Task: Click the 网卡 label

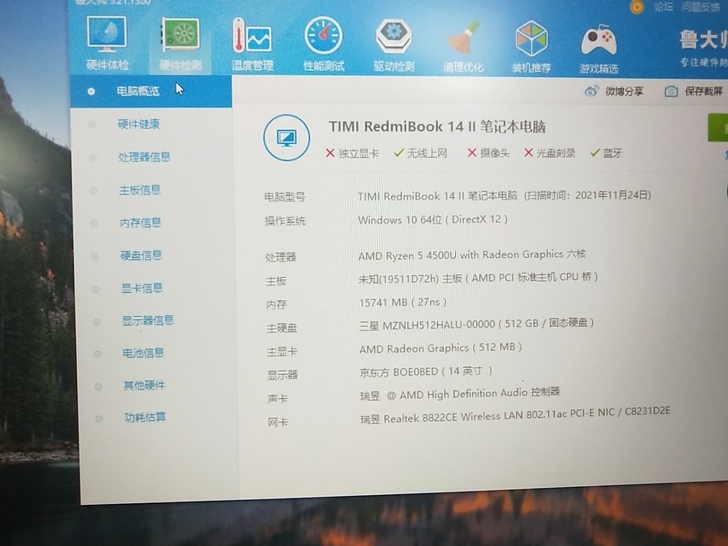Action: pyautogui.click(x=278, y=422)
